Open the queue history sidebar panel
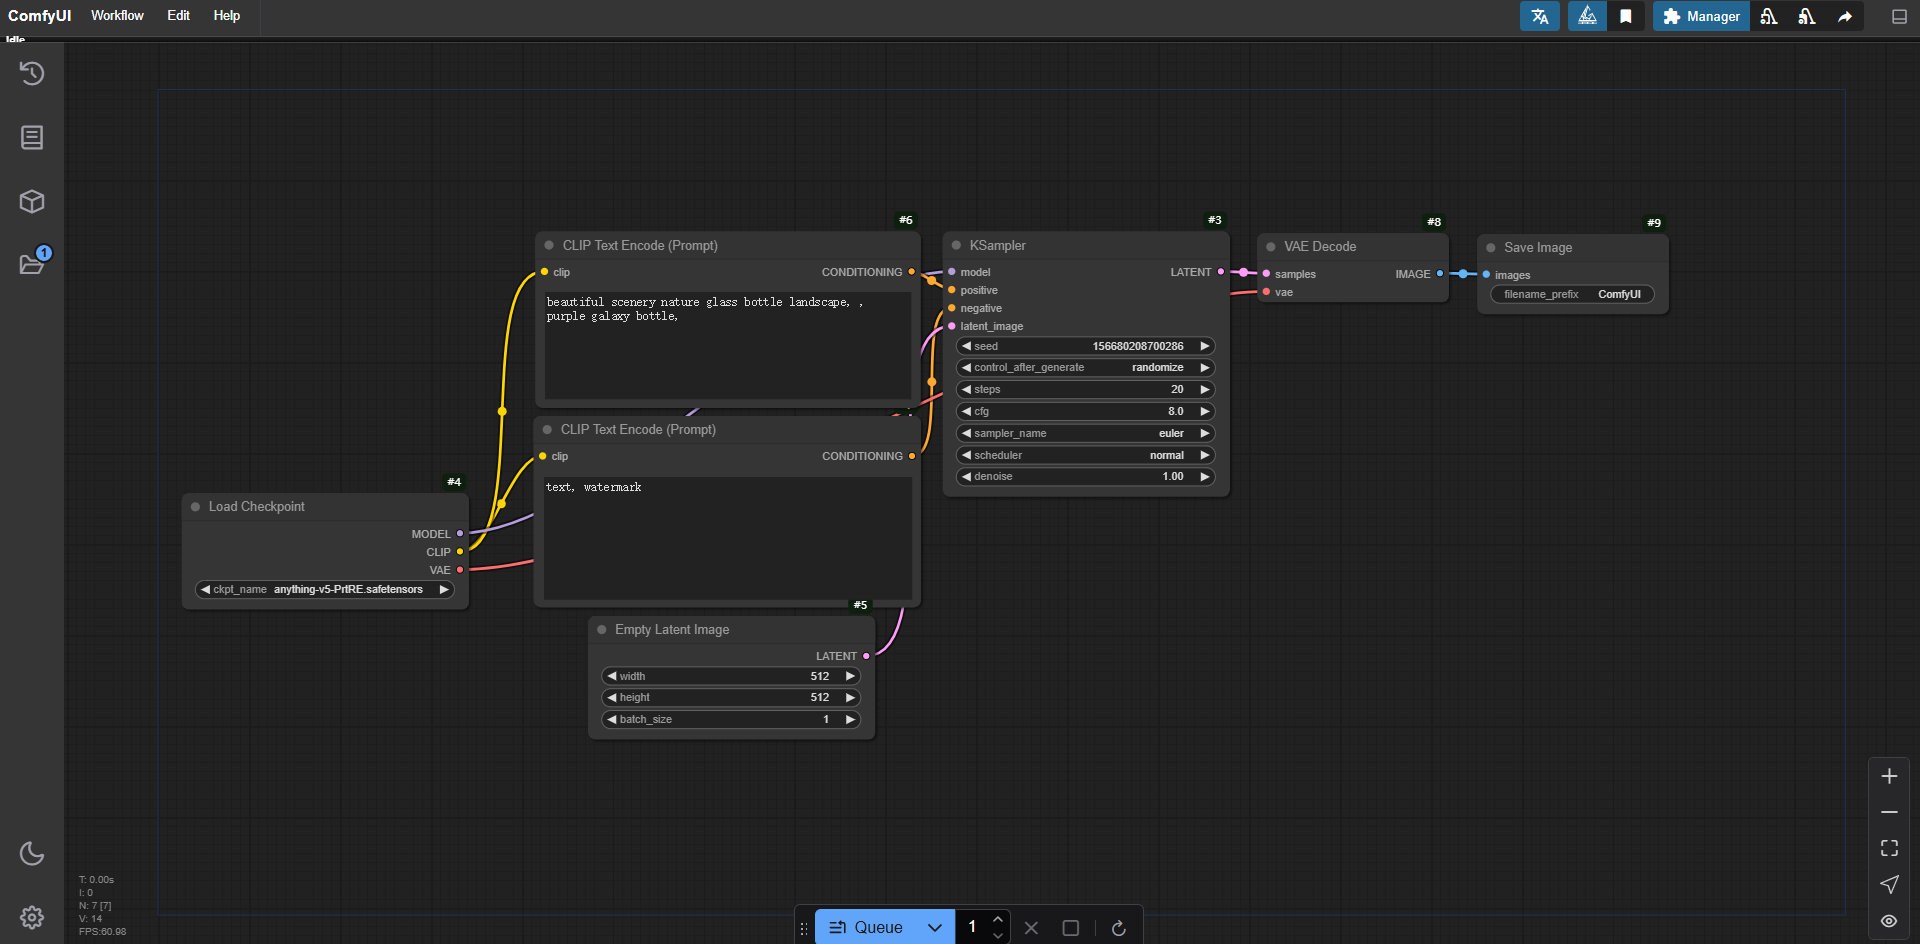This screenshot has height=944, width=1920. click(x=32, y=73)
